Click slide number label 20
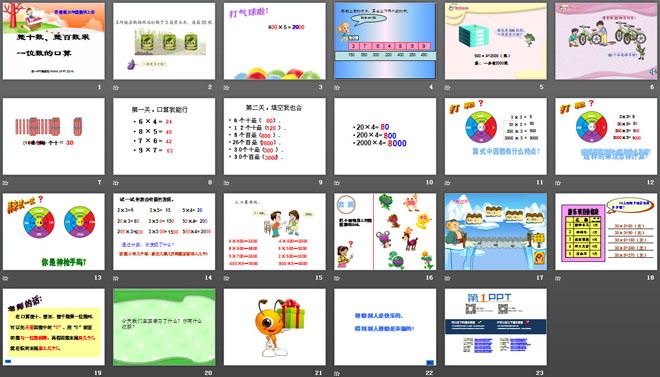 pyautogui.click(x=208, y=372)
